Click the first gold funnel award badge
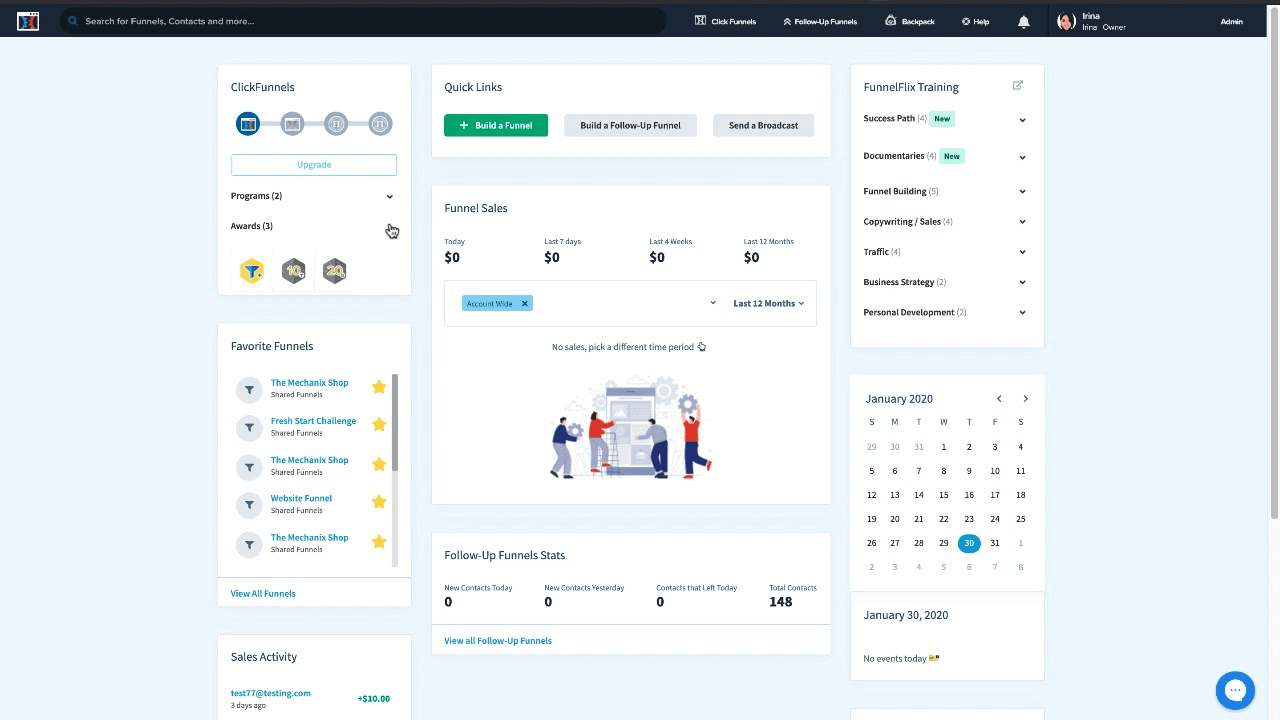Screen dimensions: 1280x720 coord(252,271)
